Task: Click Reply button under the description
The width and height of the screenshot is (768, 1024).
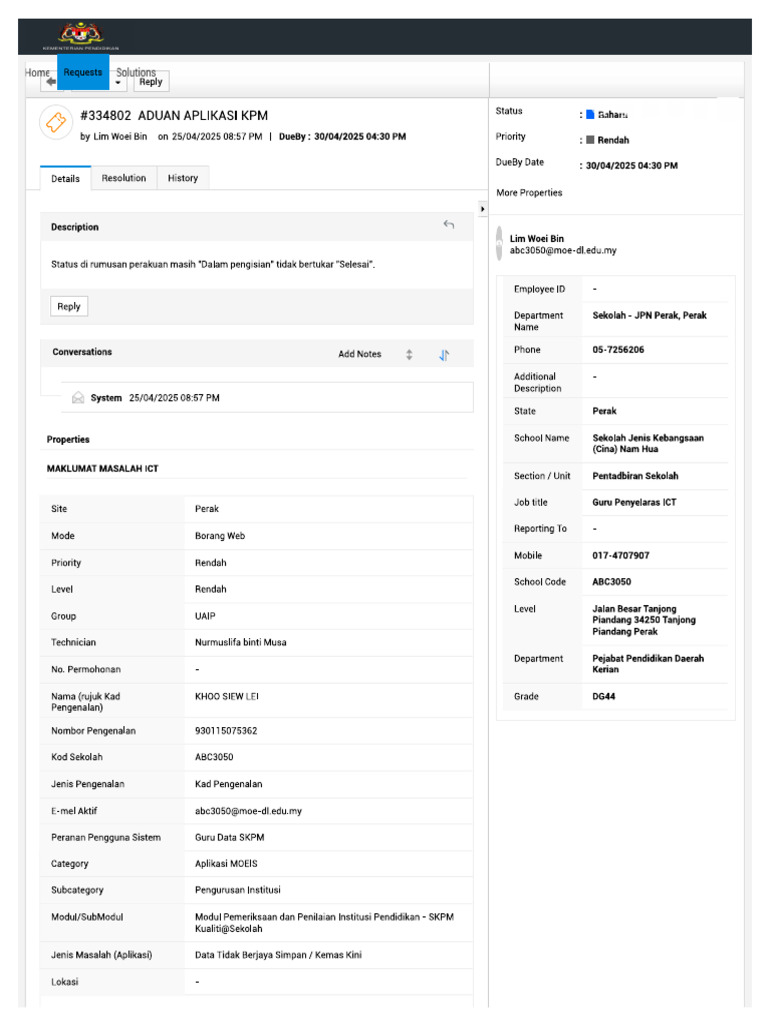Action: 69,306
